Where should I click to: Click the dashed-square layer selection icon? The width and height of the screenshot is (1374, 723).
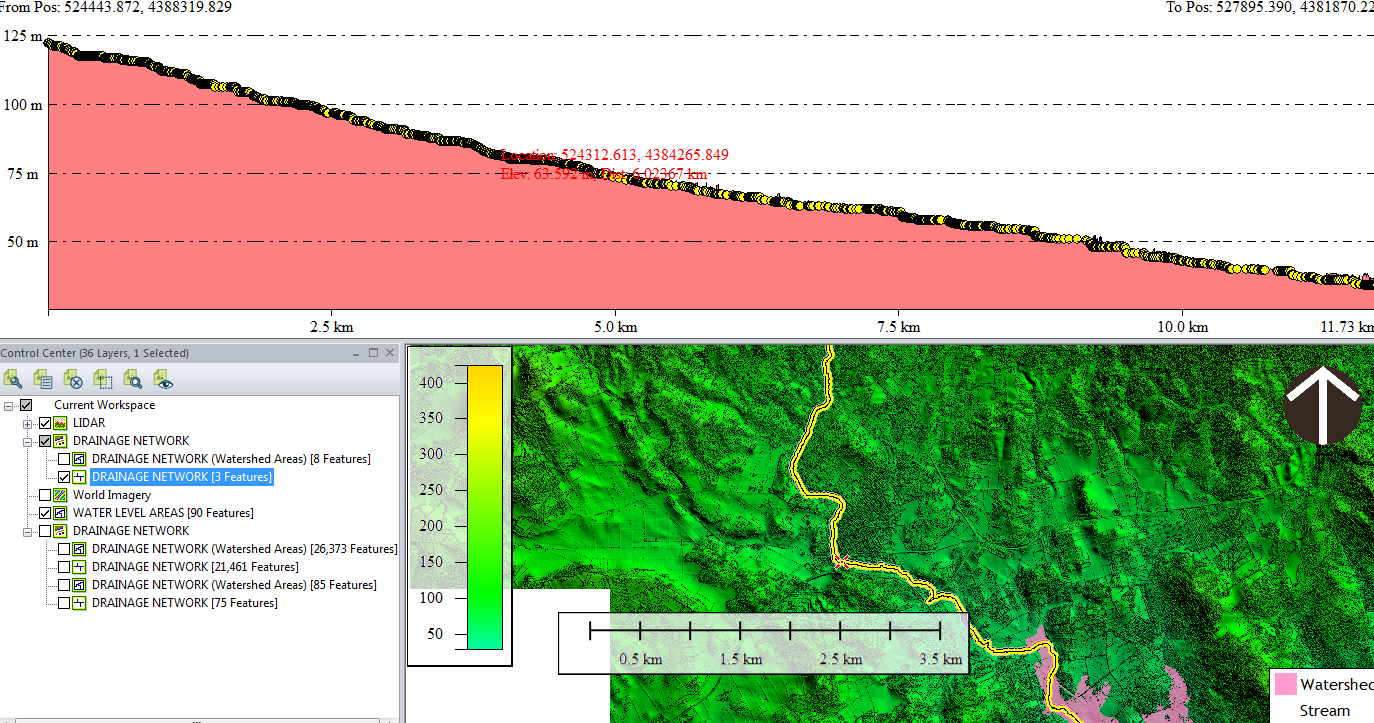[x=103, y=379]
